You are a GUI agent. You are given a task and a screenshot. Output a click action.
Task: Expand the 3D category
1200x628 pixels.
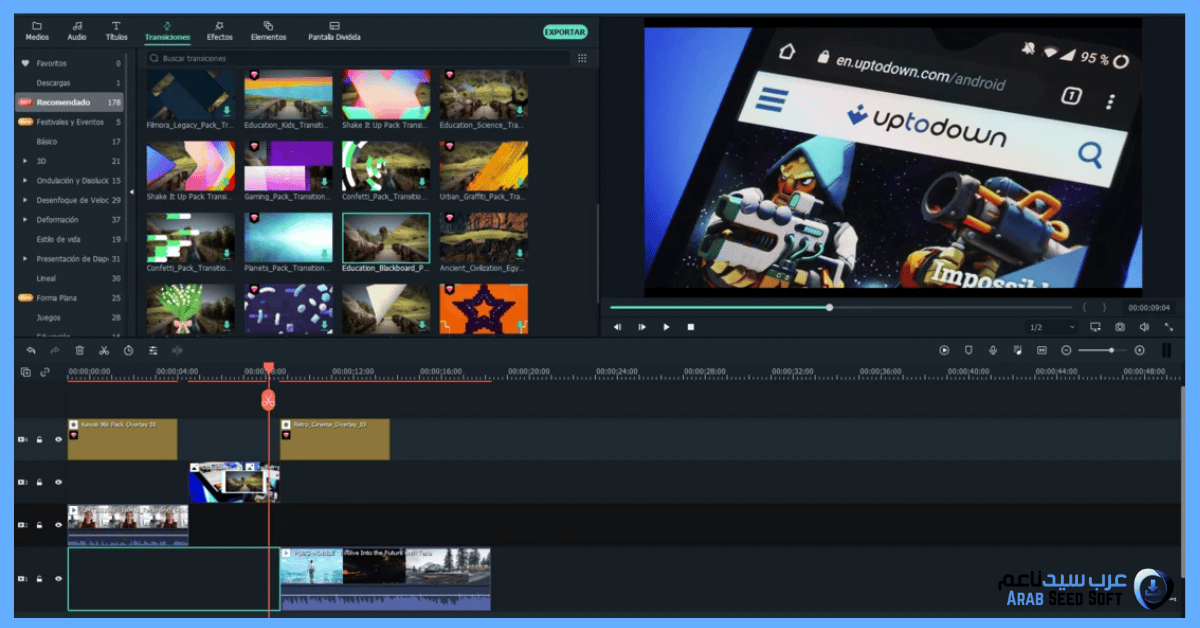(25, 161)
